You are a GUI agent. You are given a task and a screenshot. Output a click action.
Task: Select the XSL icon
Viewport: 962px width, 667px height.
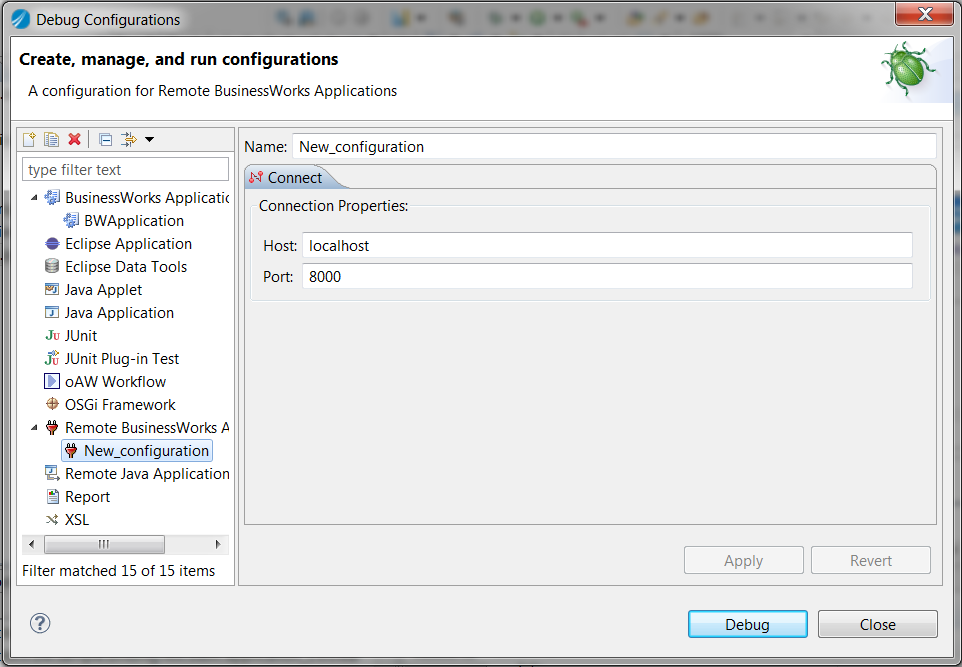click(x=52, y=520)
